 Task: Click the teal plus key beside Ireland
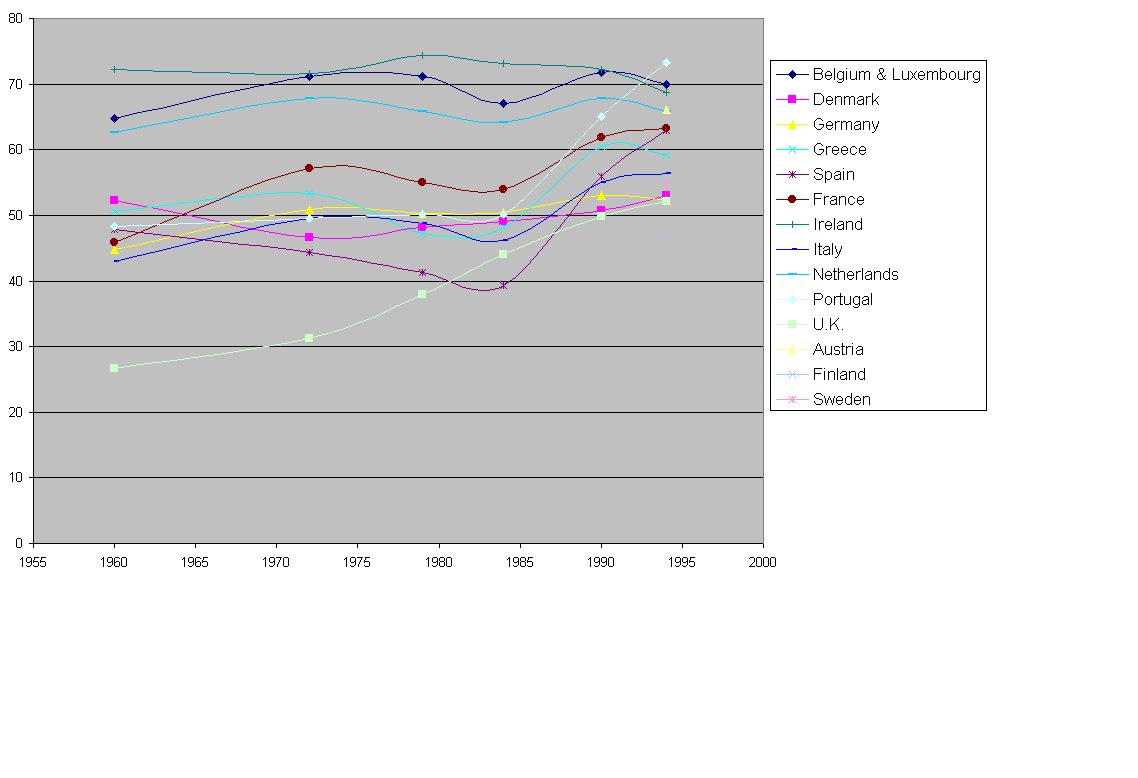coord(793,224)
